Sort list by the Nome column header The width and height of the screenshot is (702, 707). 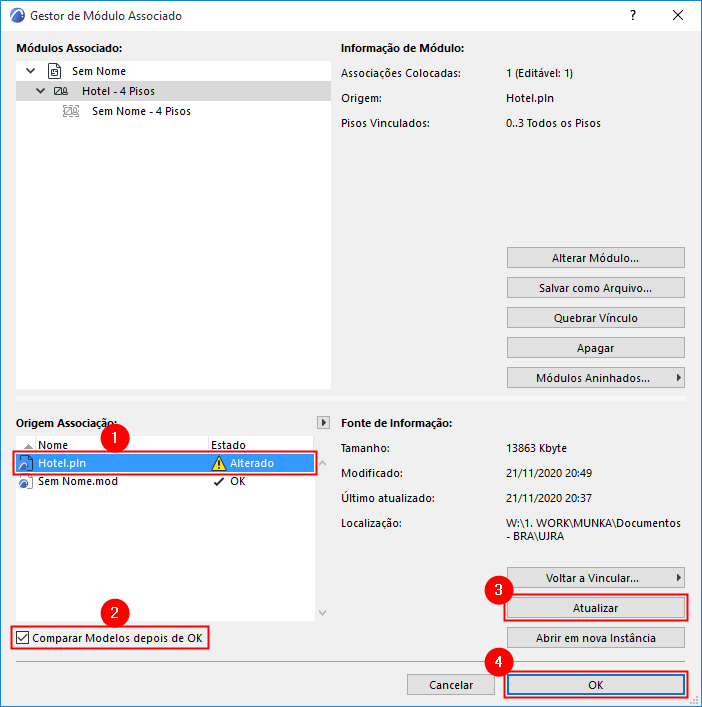[x=122, y=445]
